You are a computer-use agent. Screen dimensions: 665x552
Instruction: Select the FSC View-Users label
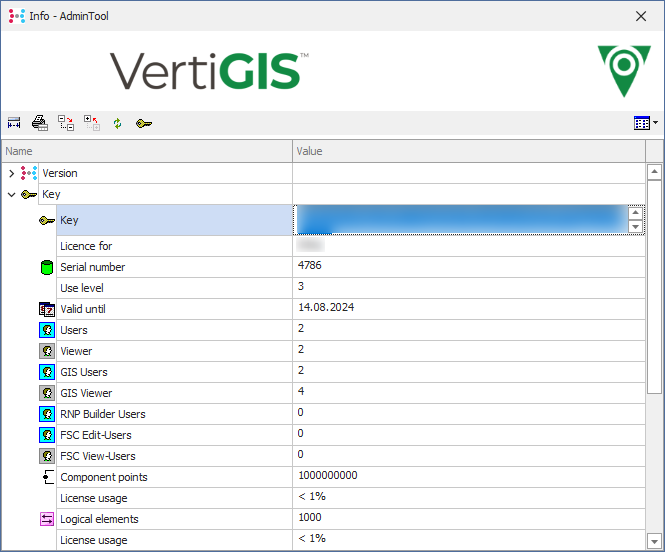[98, 456]
